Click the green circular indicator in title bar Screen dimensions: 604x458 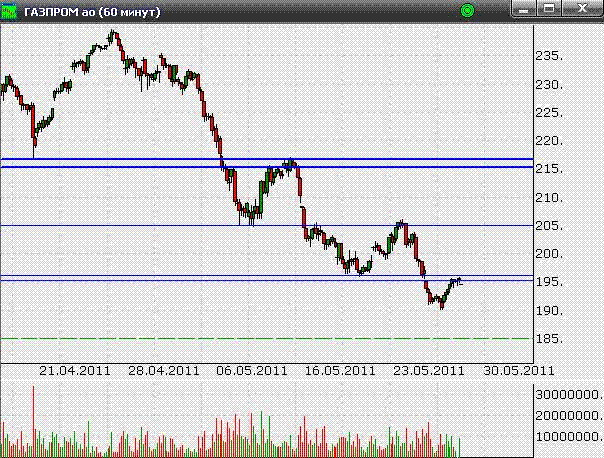467,10
